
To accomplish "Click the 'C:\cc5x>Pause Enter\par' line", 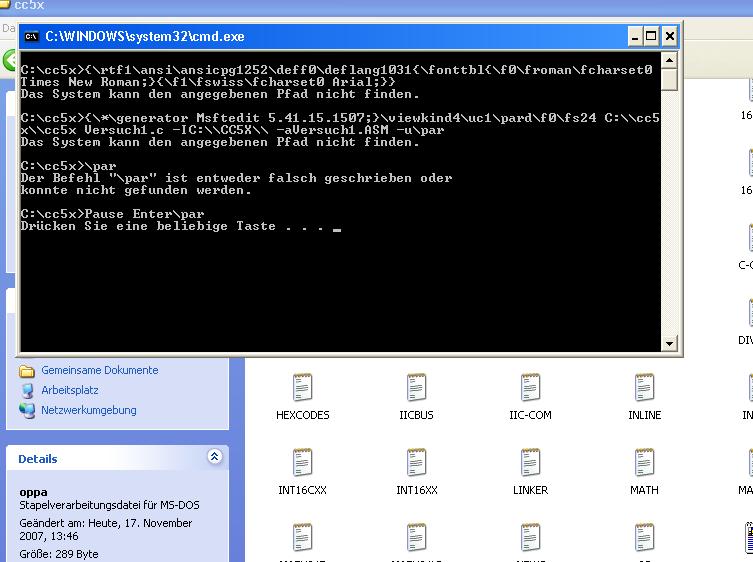I will click(x=112, y=214).
